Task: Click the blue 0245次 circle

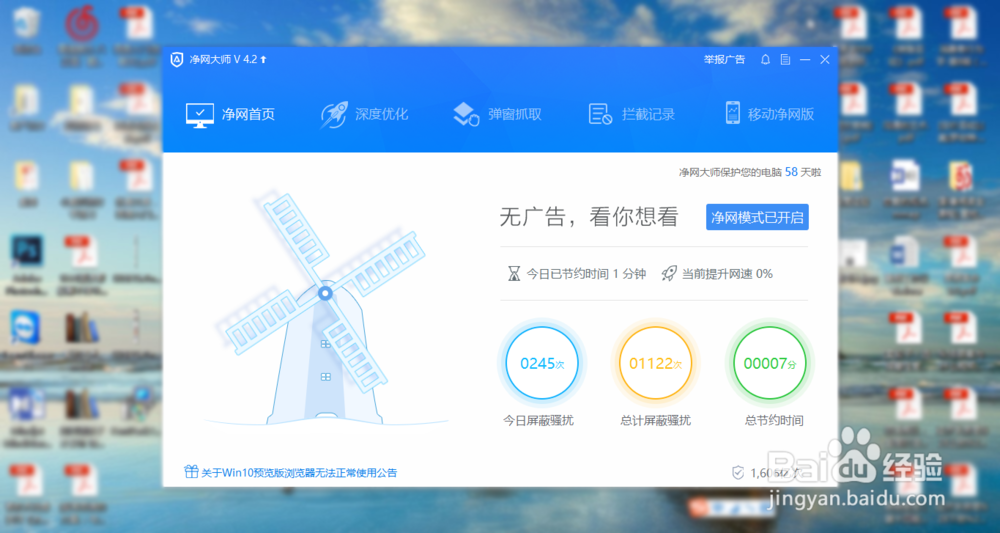Action: tap(542, 364)
